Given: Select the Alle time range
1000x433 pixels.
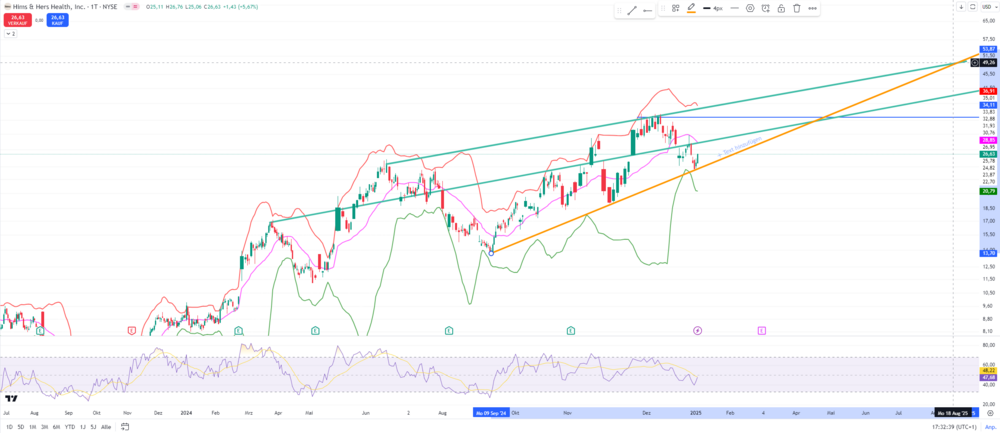Looking at the screenshot, I should (106, 427).
